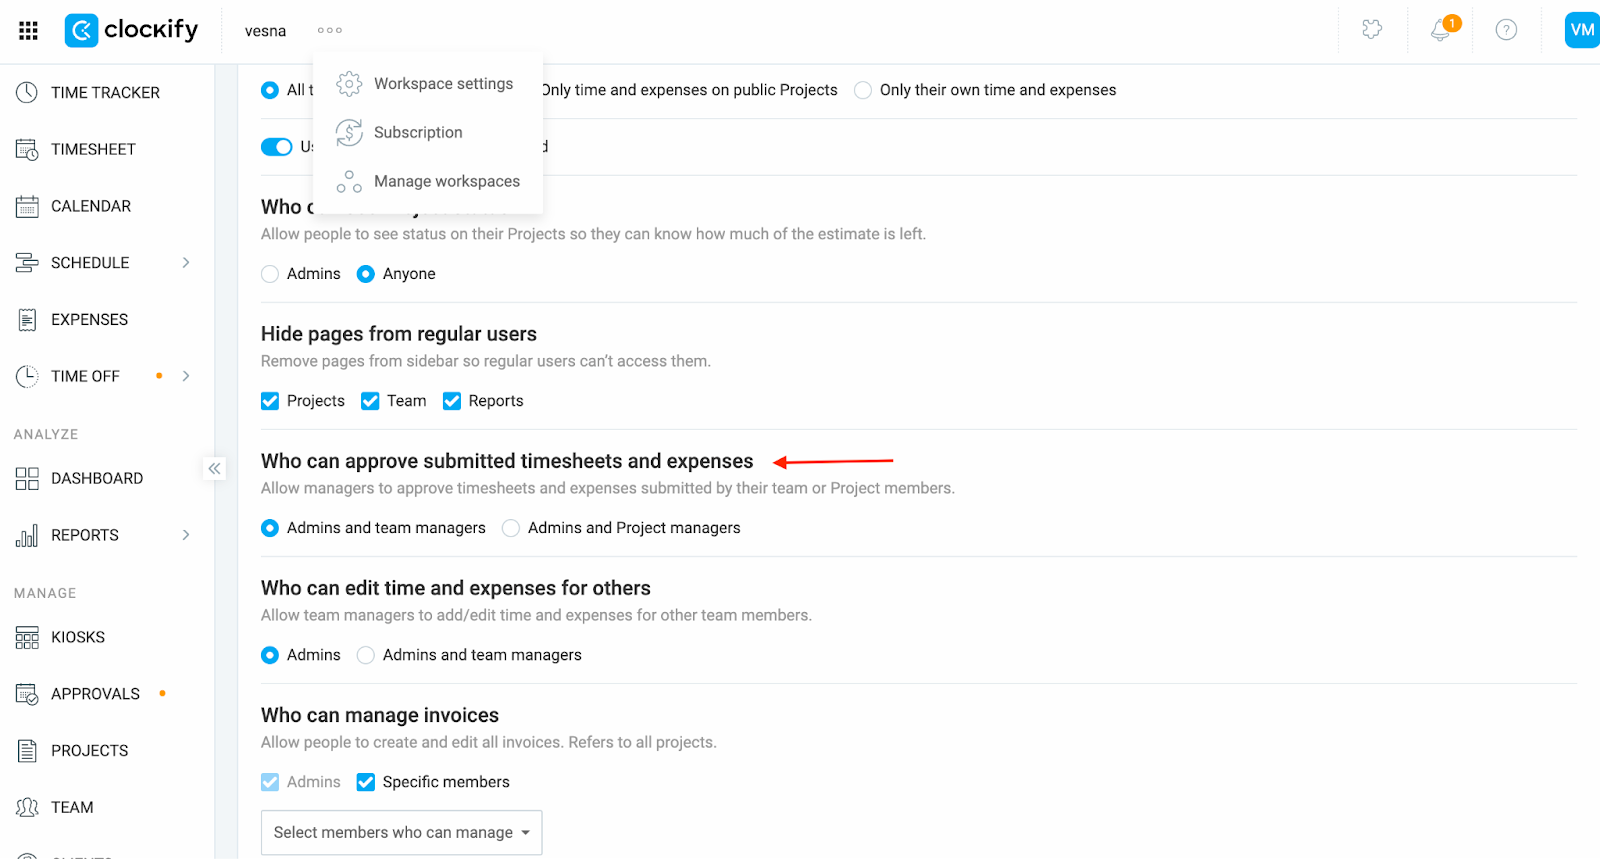Open the help question mark icon
1600x859 pixels.
(x=1506, y=30)
